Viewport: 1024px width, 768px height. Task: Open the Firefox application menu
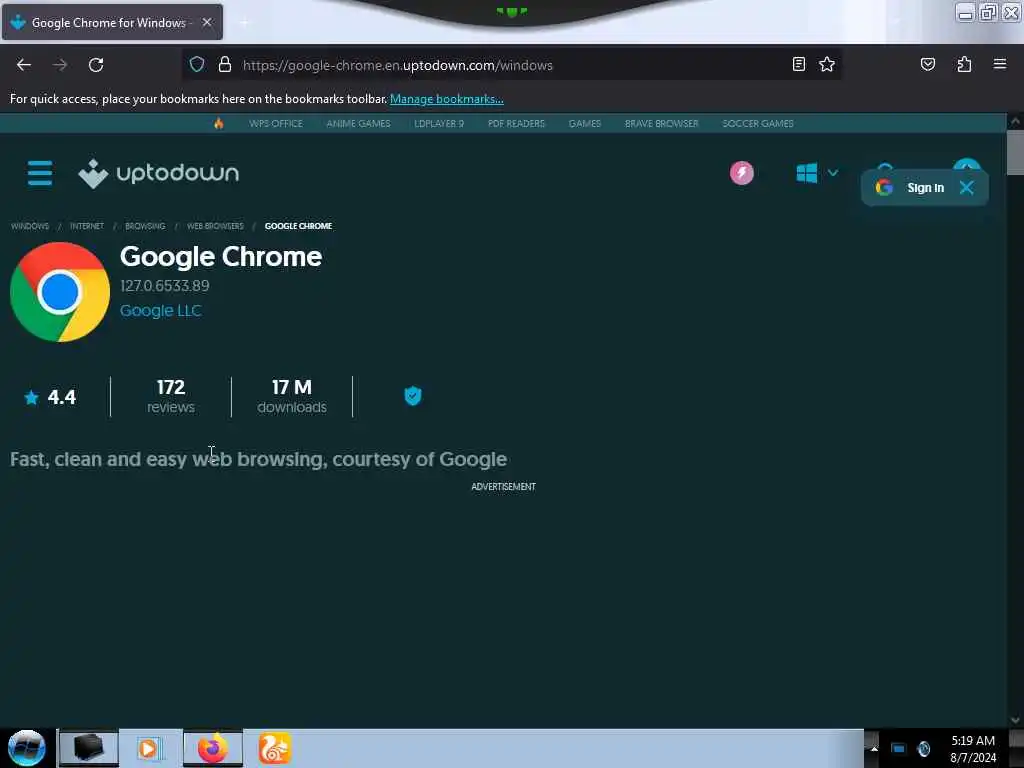999,64
